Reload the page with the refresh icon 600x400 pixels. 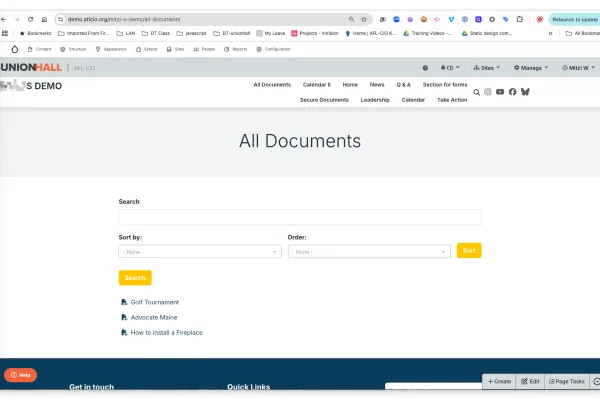click(x=31, y=19)
